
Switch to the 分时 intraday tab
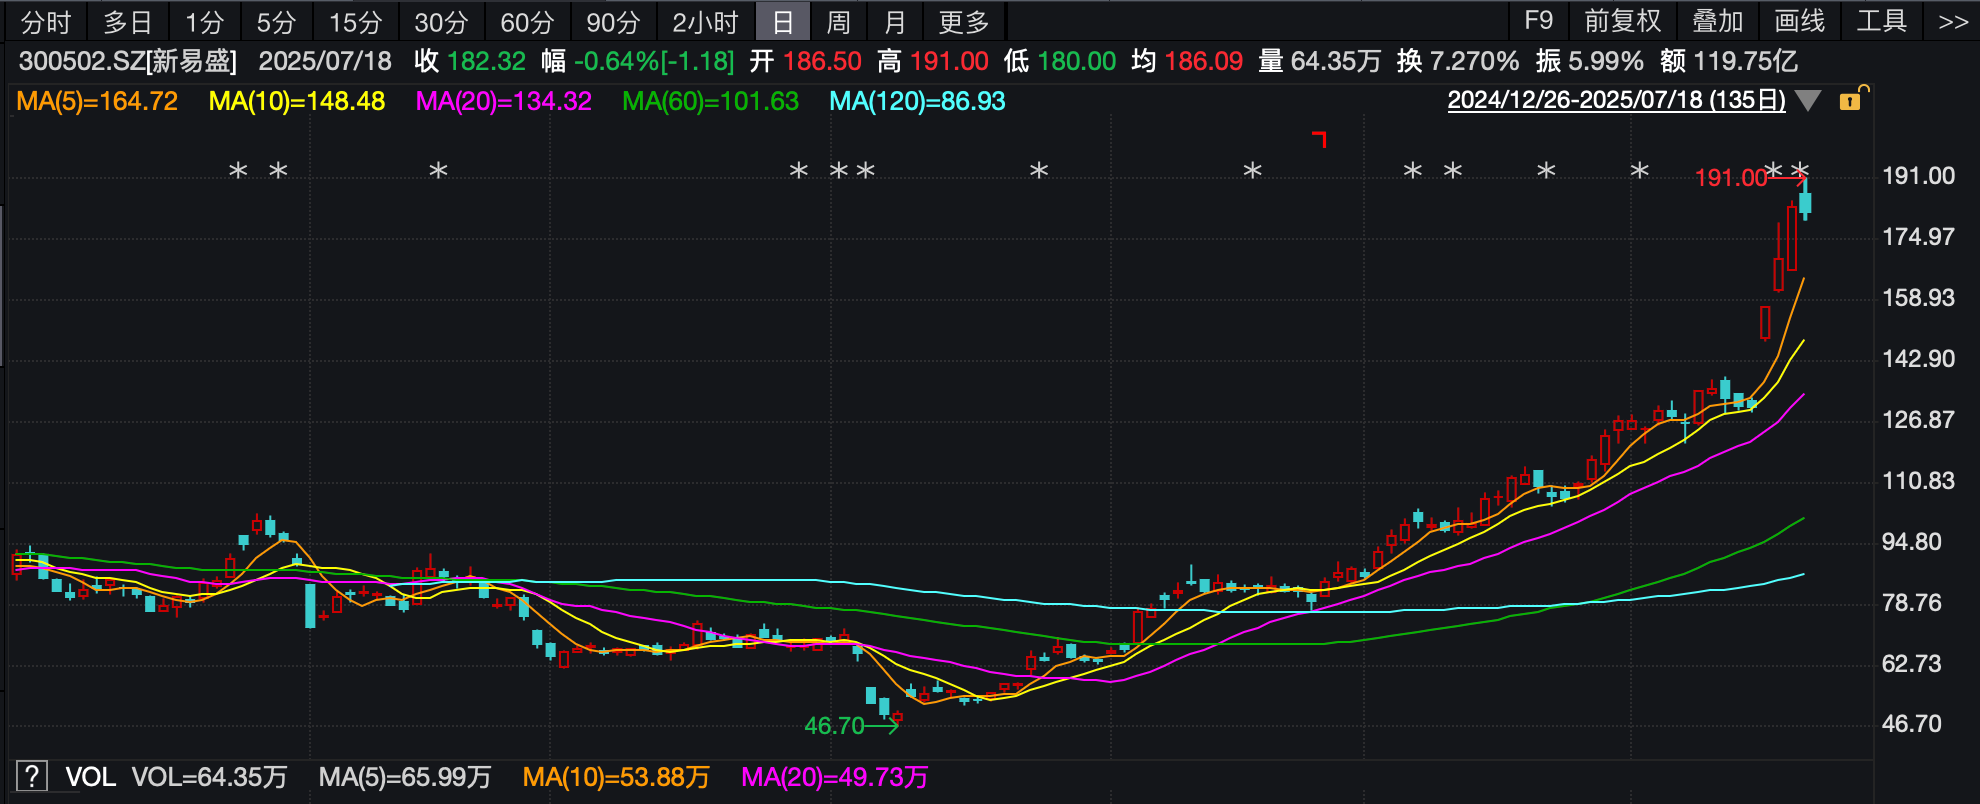[x=46, y=21]
